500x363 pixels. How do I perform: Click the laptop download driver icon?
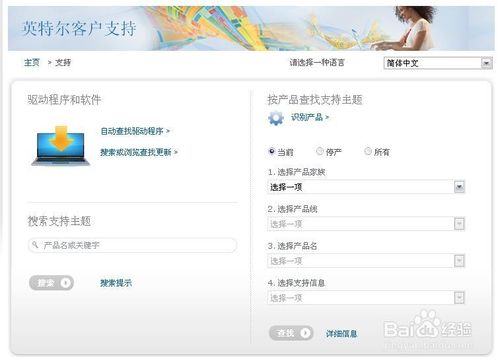tap(61, 145)
